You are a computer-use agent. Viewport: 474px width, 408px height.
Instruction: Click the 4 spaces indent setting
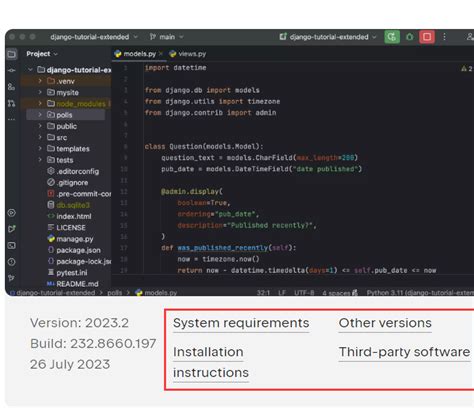[336, 293]
